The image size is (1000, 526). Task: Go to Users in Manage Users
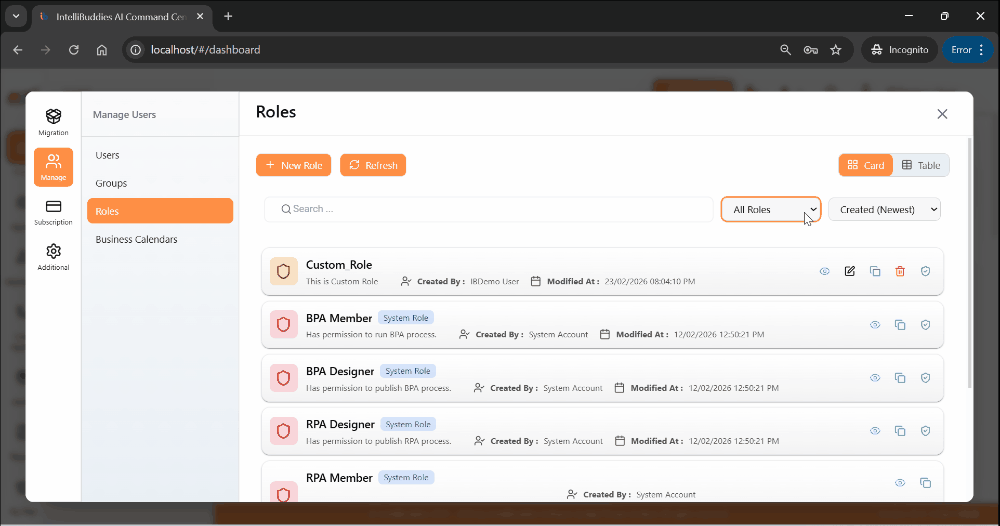point(107,155)
